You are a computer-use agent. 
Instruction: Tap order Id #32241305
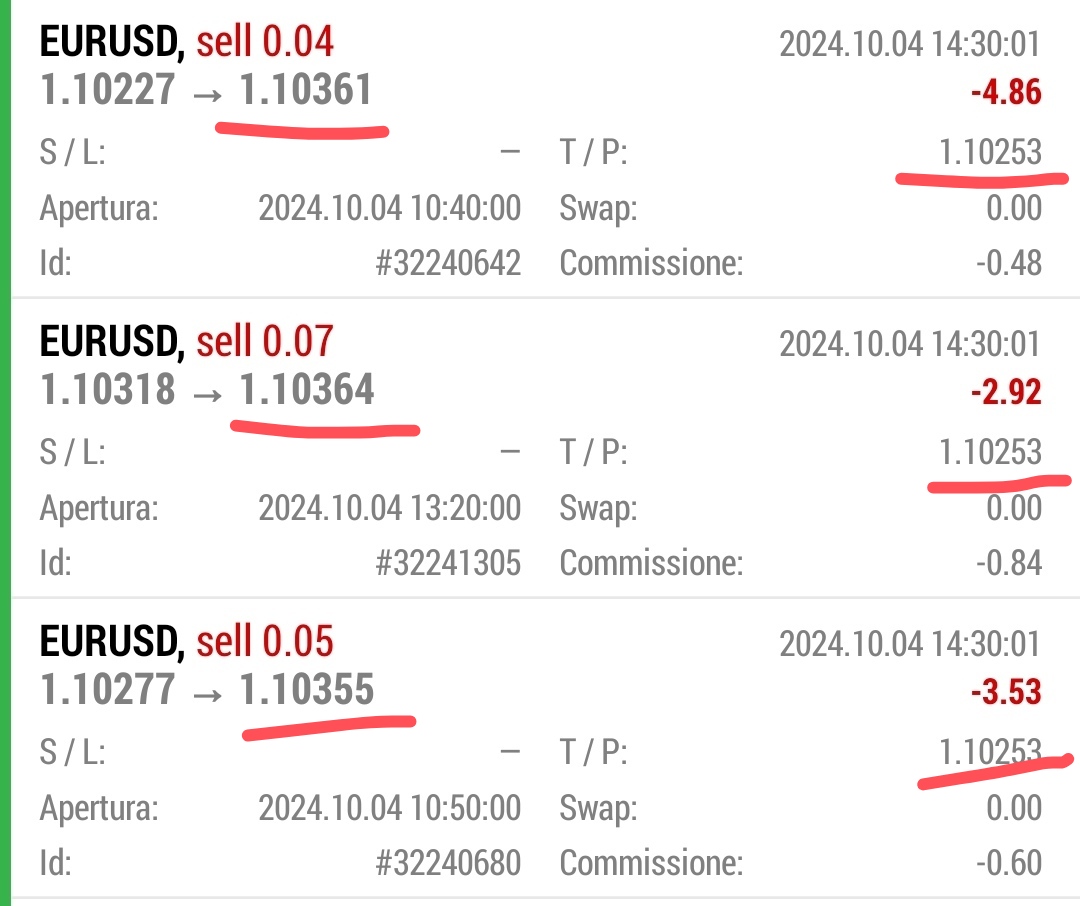(x=448, y=563)
